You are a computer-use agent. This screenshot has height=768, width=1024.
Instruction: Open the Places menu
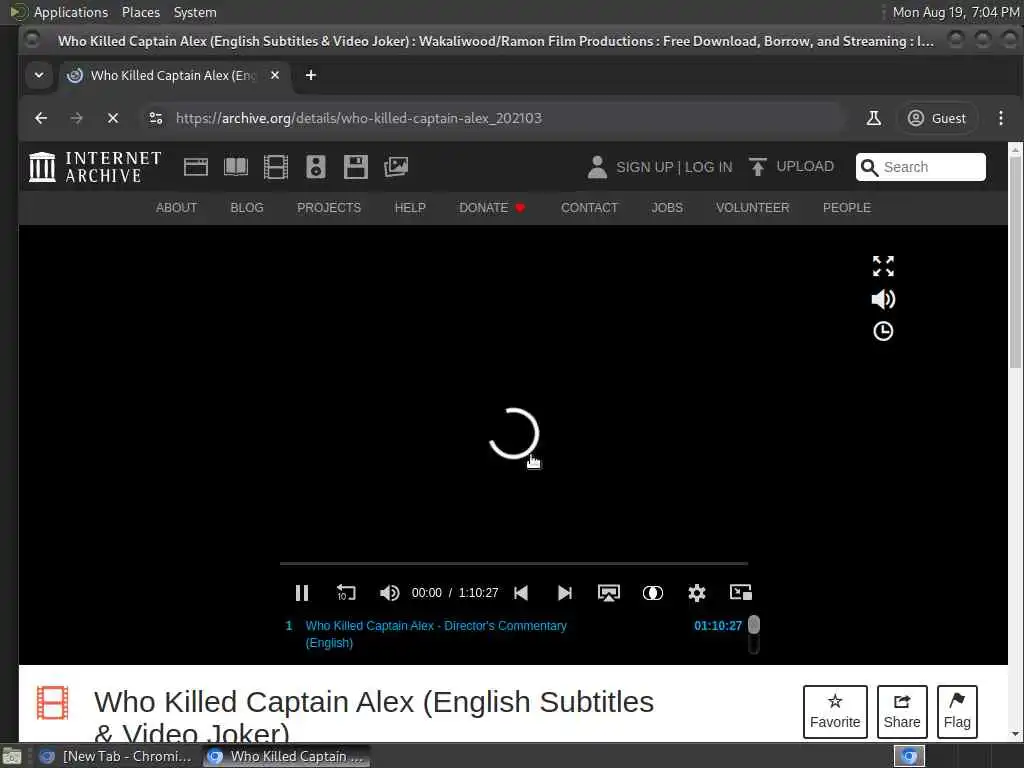click(x=141, y=12)
